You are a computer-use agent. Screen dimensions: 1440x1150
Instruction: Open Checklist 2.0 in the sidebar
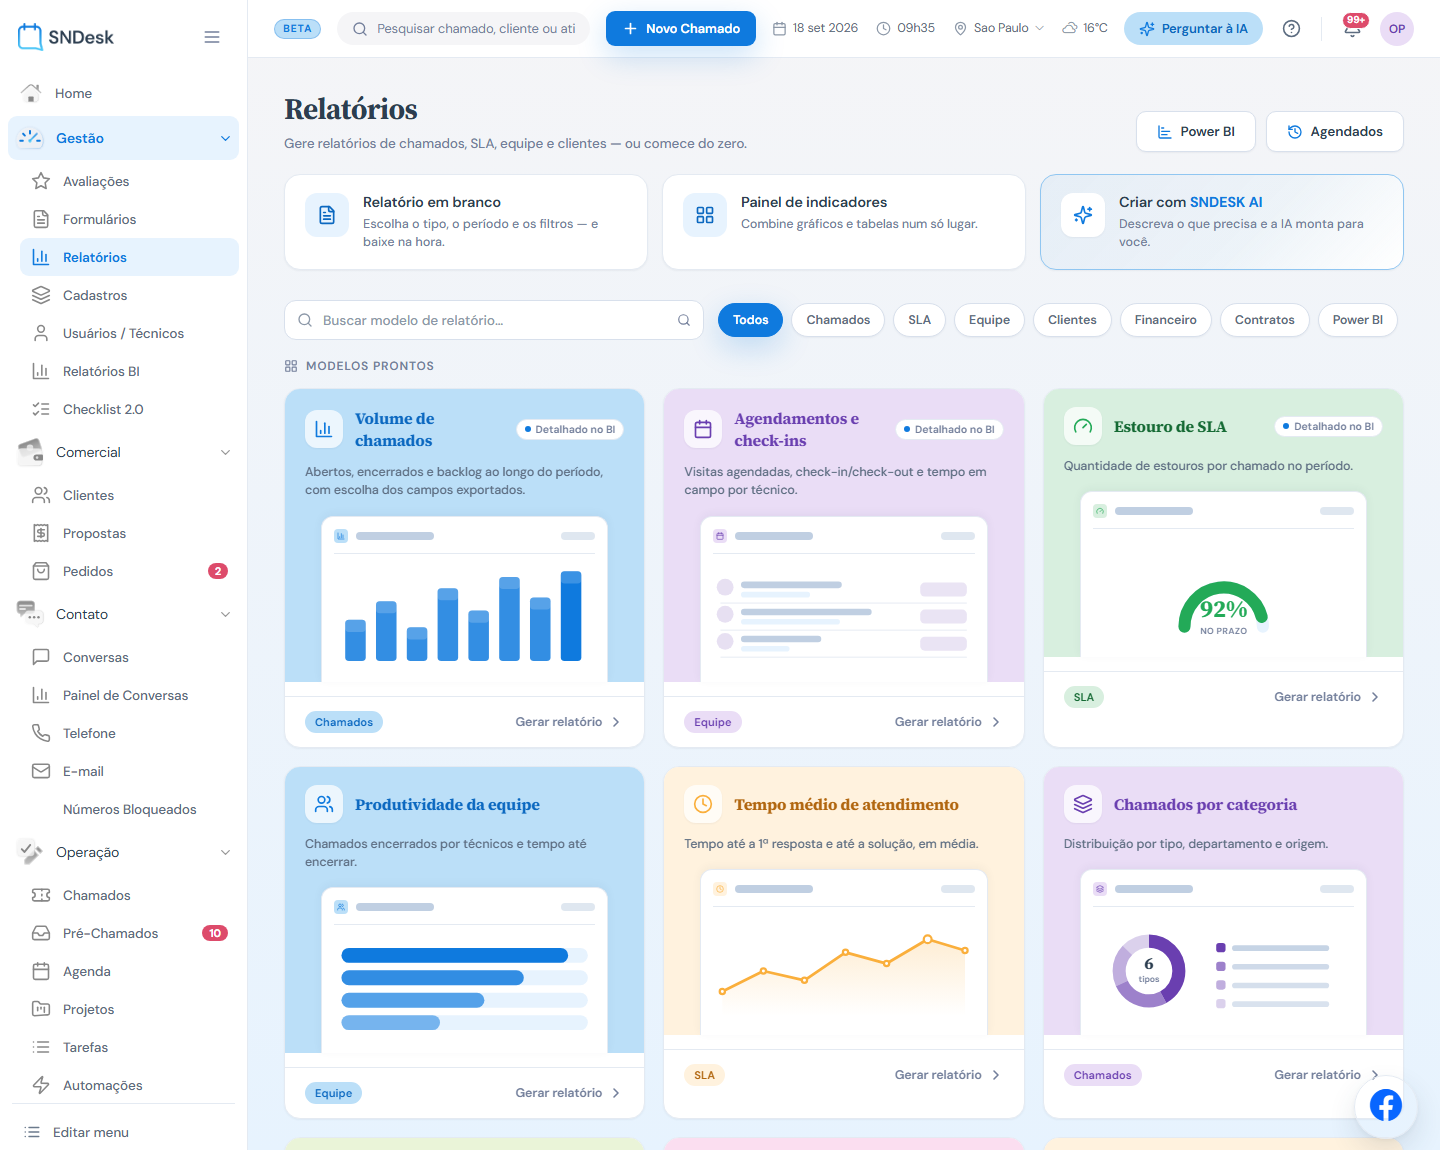coord(129,409)
